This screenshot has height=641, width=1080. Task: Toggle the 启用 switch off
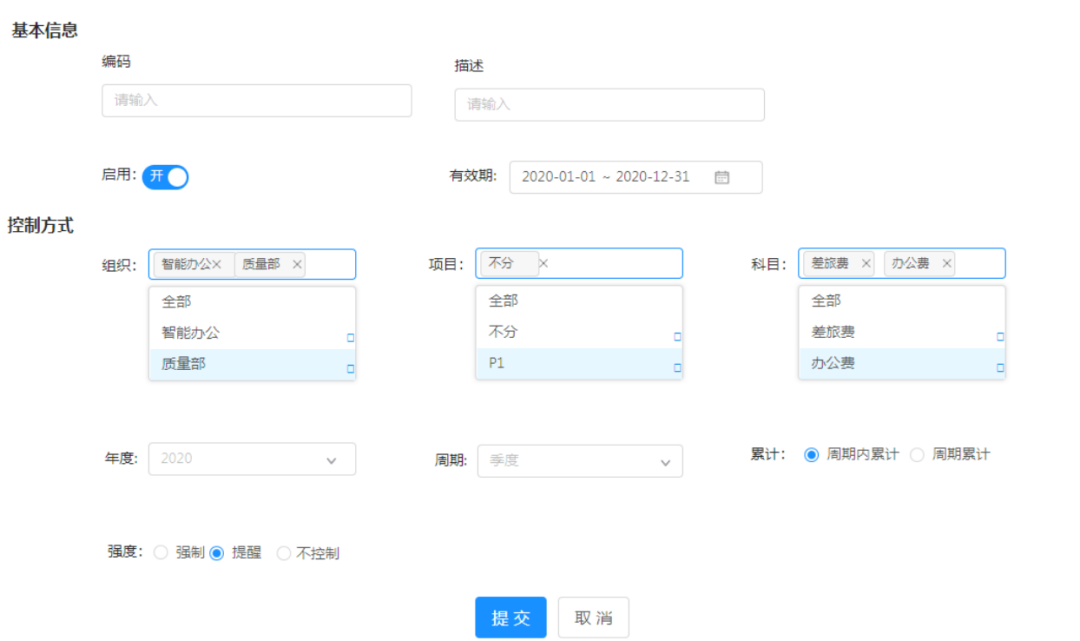coord(165,177)
